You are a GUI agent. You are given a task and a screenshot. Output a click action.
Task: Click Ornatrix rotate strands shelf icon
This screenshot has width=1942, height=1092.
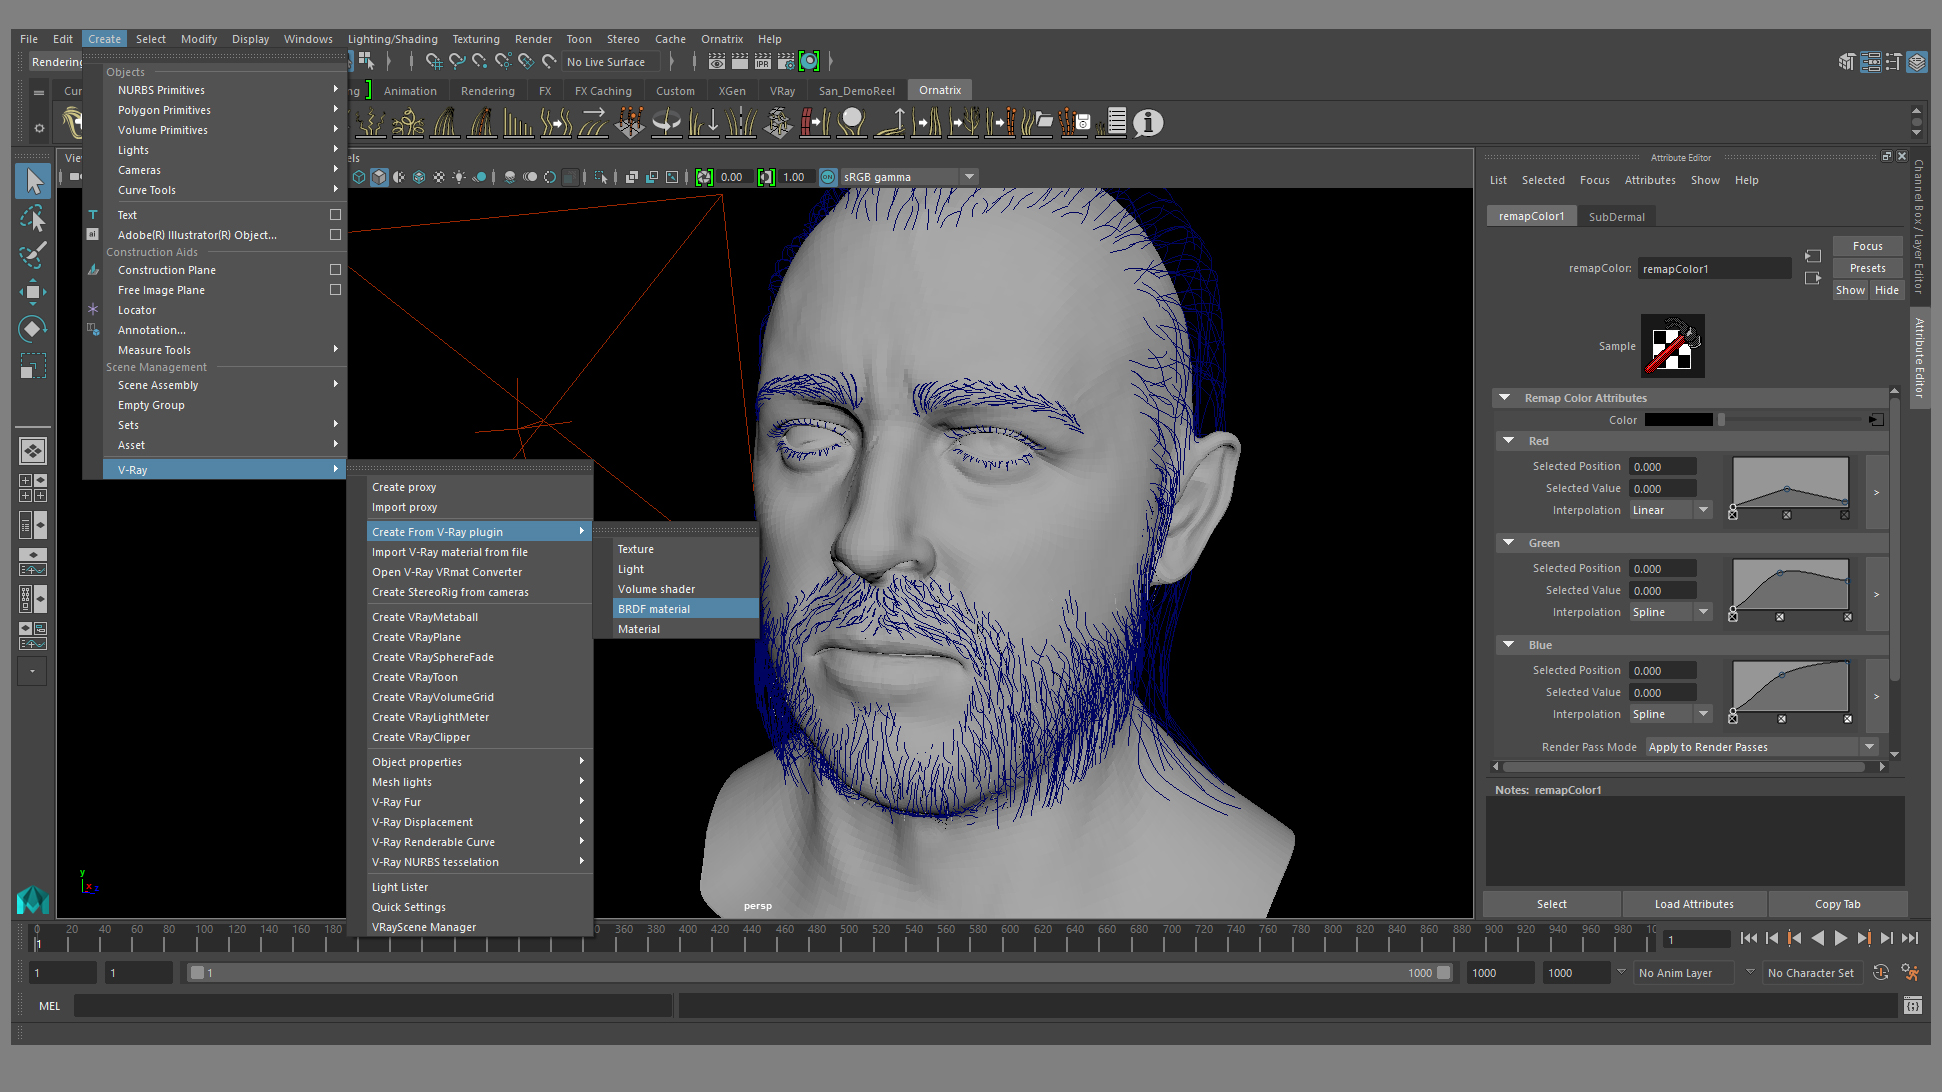[x=666, y=123]
